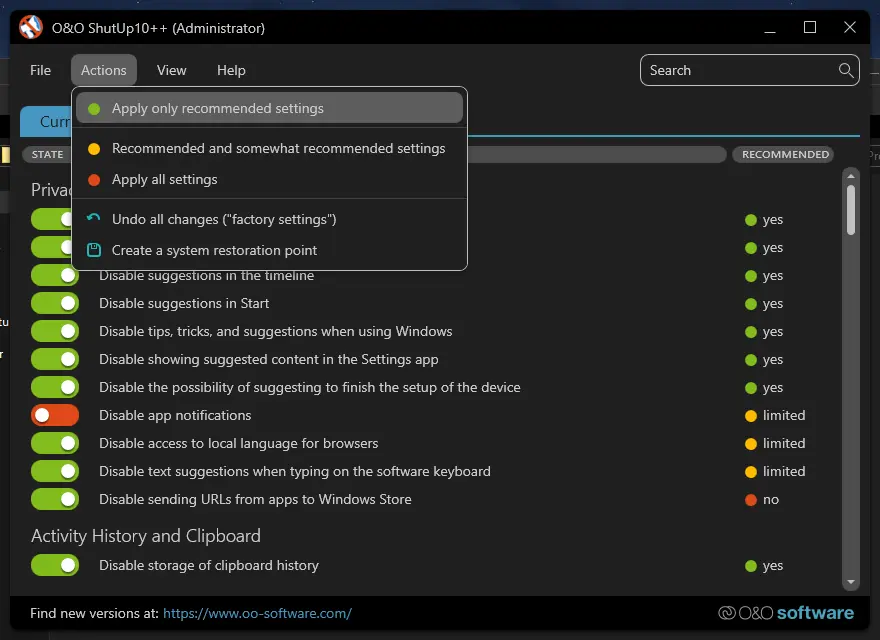880x640 pixels.
Task: Click the red dot beside Apply all settings
Action: [x=94, y=180]
